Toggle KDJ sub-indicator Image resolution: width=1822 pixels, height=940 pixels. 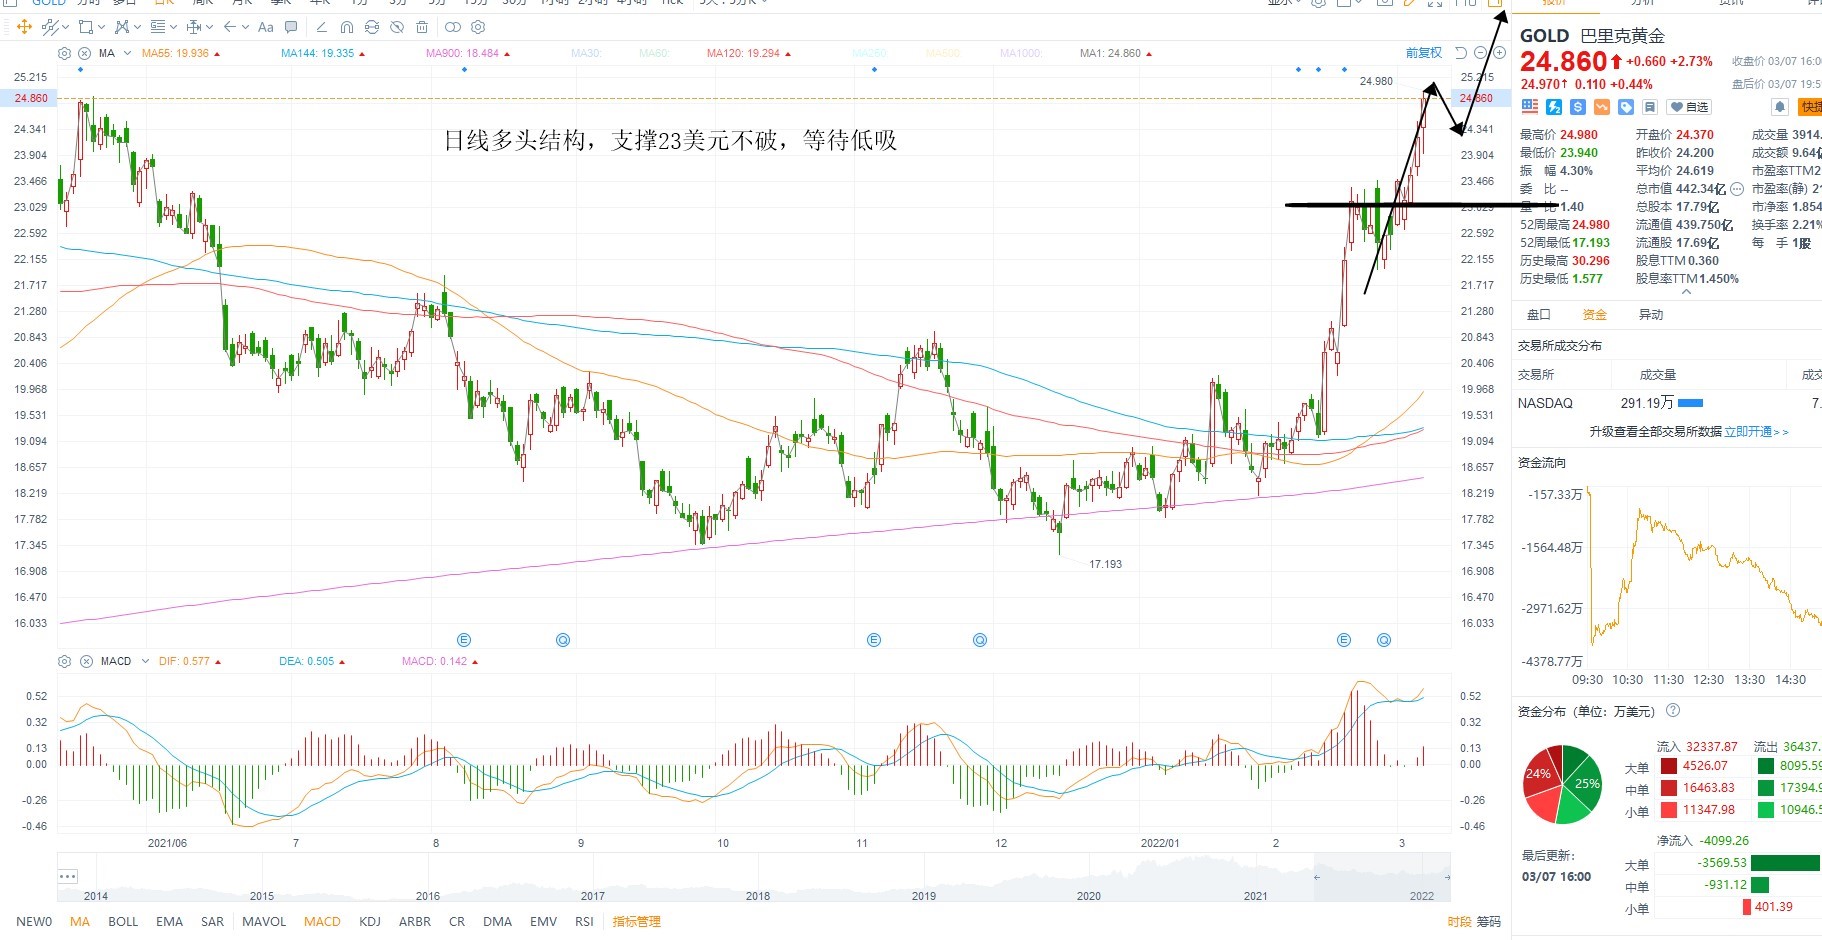pyautogui.click(x=370, y=922)
